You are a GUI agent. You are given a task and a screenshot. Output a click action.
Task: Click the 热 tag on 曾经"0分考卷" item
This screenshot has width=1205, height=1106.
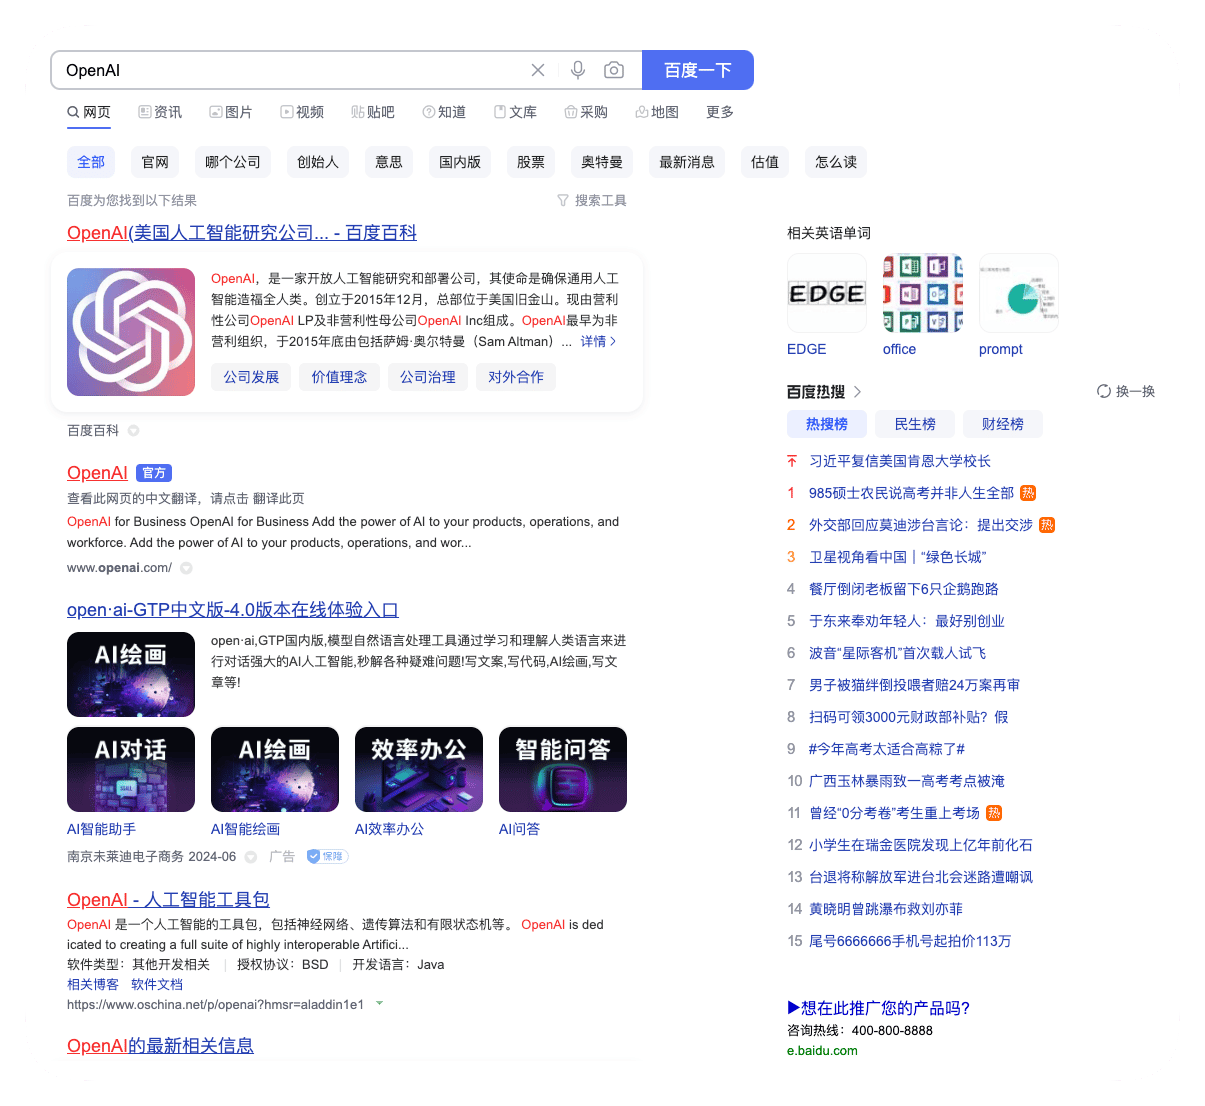(x=994, y=813)
